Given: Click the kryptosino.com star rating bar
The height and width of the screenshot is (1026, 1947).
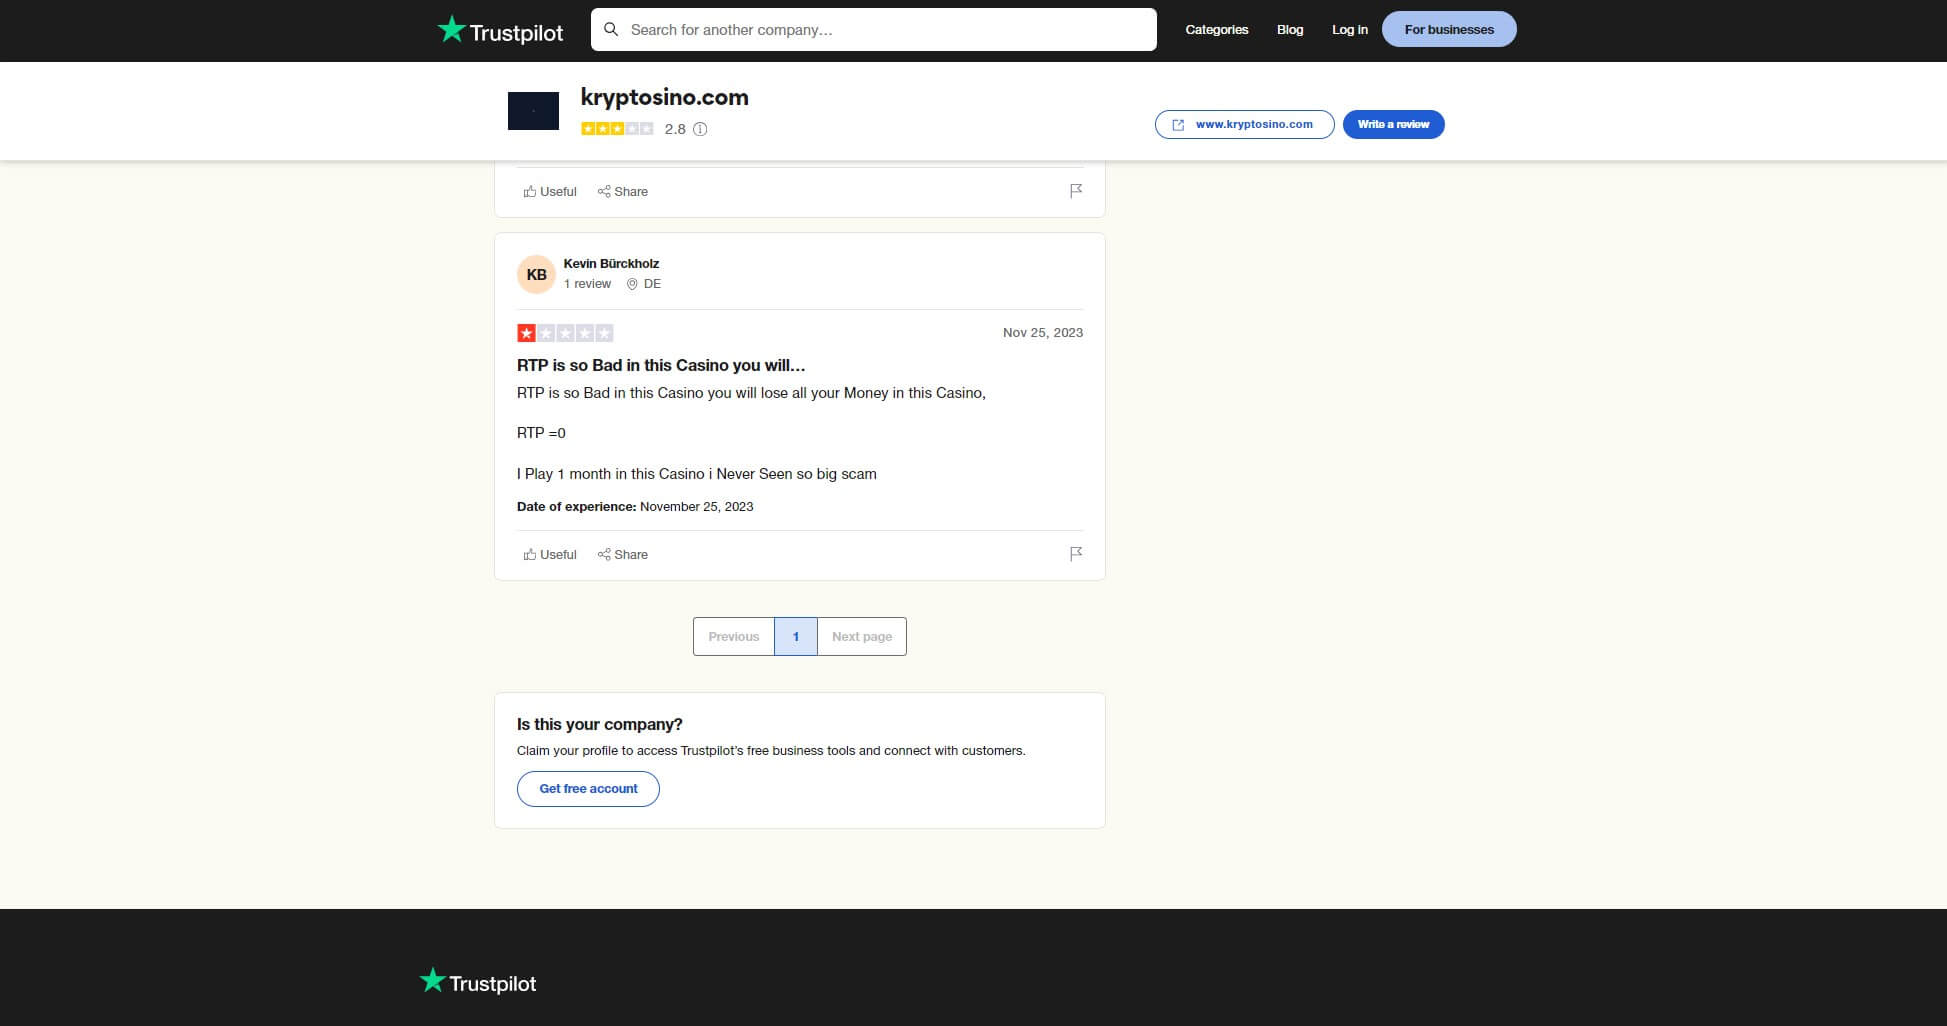Looking at the screenshot, I should pyautogui.click(x=618, y=128).
